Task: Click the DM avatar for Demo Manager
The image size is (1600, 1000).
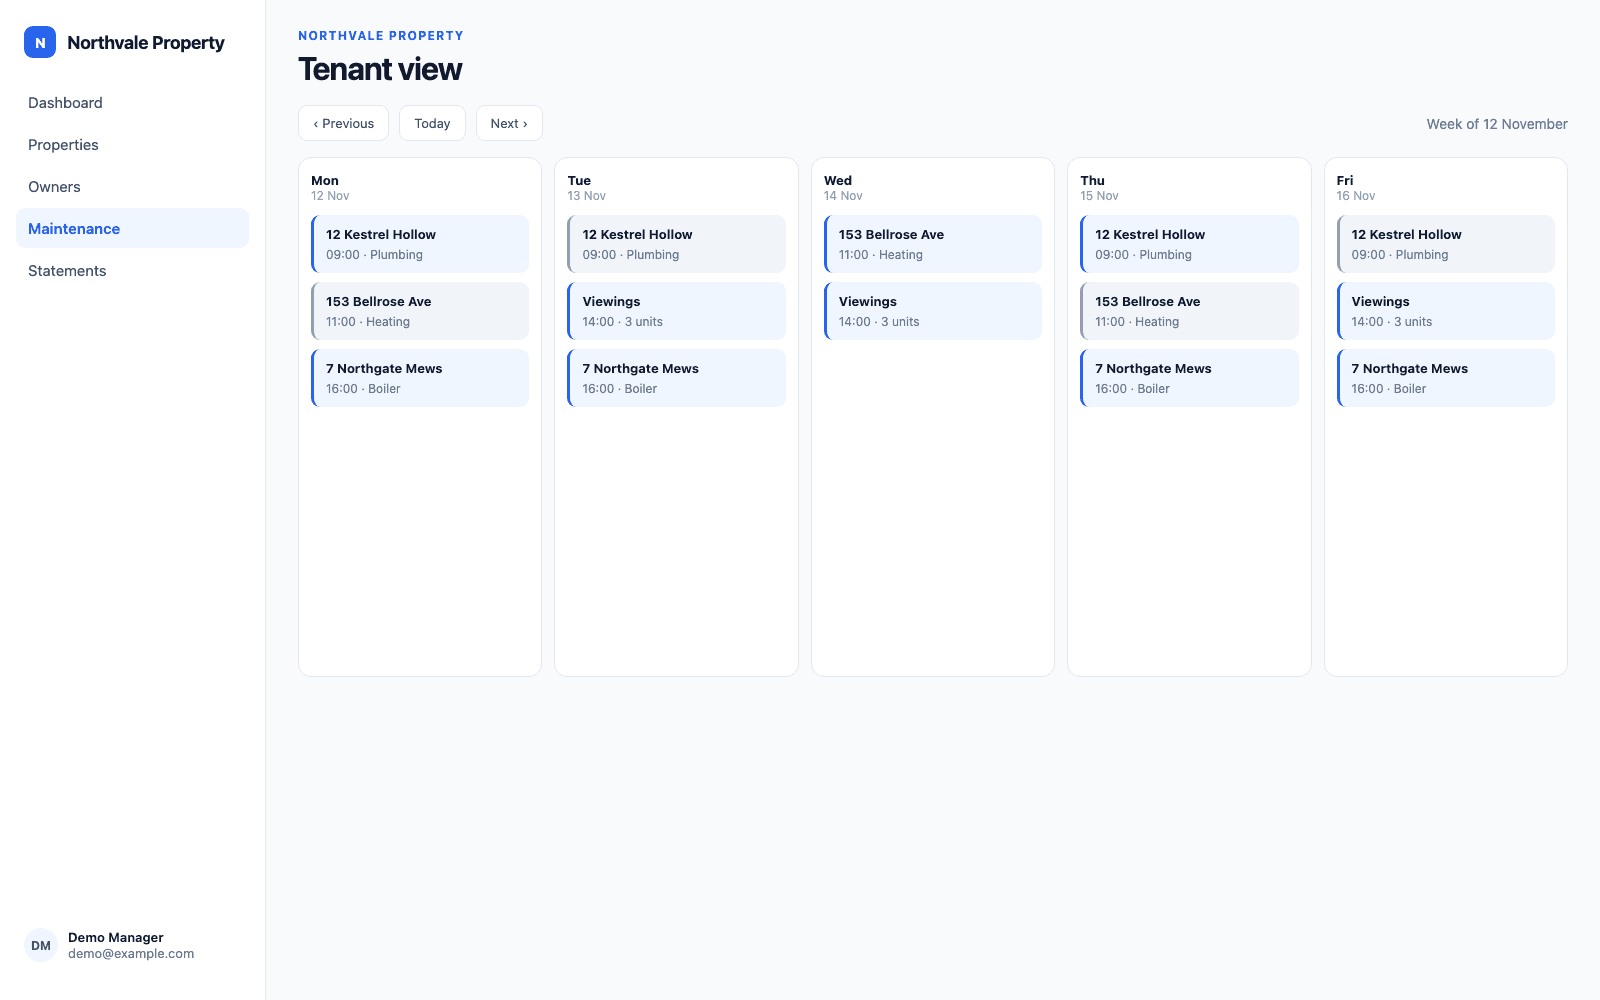Action: click(x=41, y=945)
